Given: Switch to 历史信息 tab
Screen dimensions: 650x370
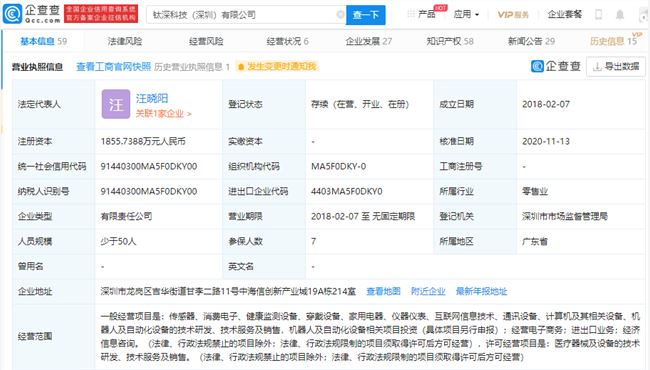Looking at the screenshot, I should pyautogui.click(x=613, y=41).
